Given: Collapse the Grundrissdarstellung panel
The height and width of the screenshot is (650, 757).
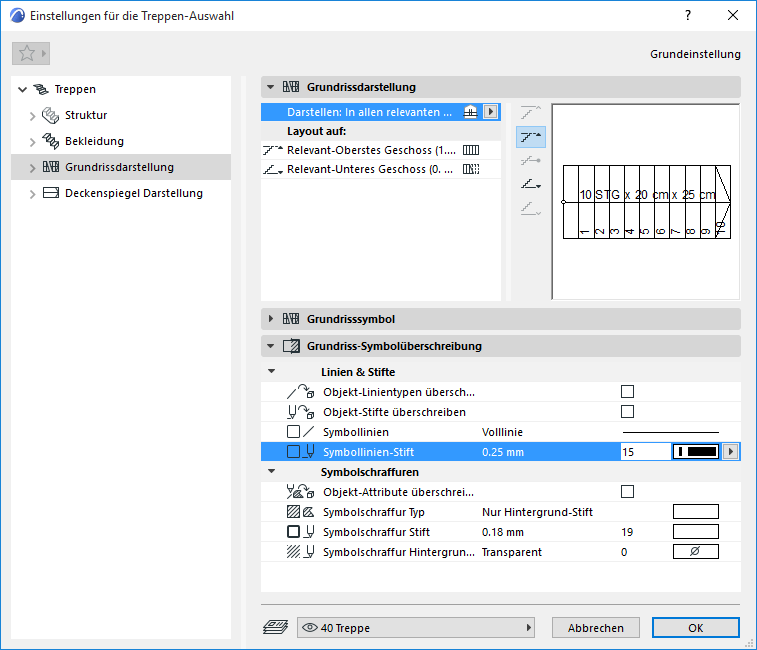Looking at the screenshot, I should click(x=270, y=87).
